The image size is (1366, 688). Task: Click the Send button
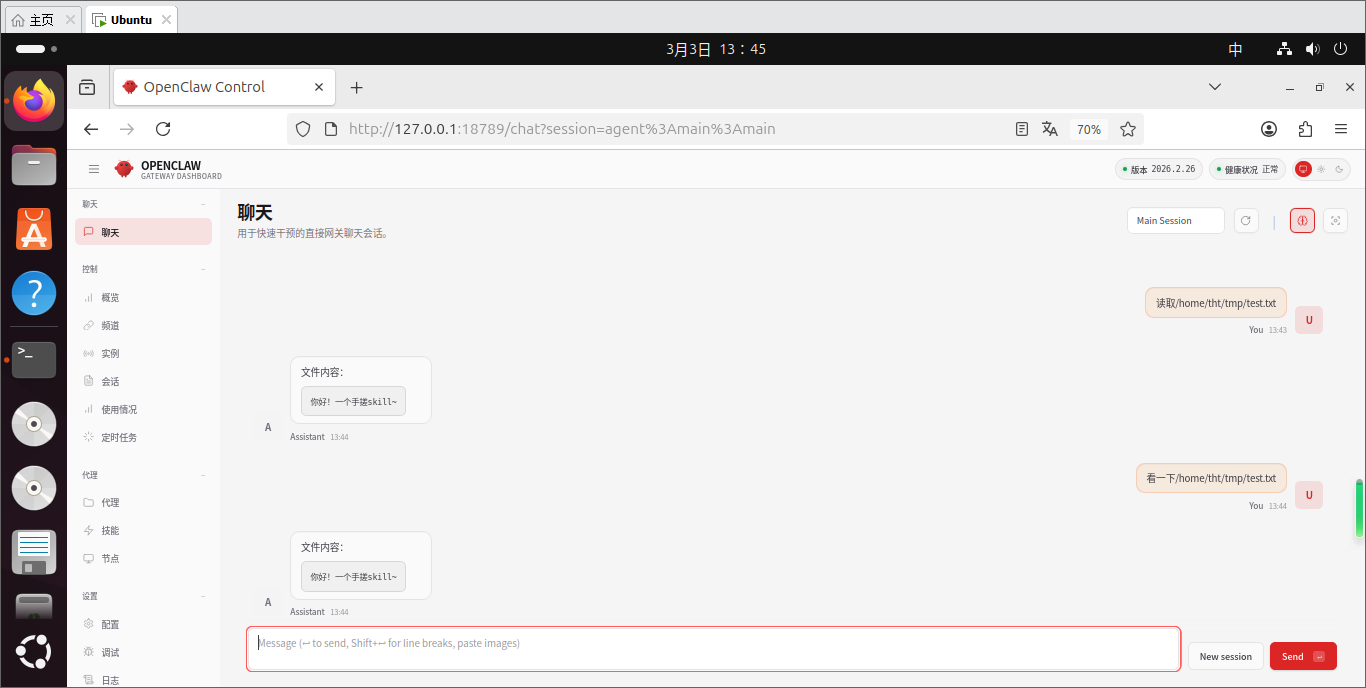click(x=1302, y=657)
